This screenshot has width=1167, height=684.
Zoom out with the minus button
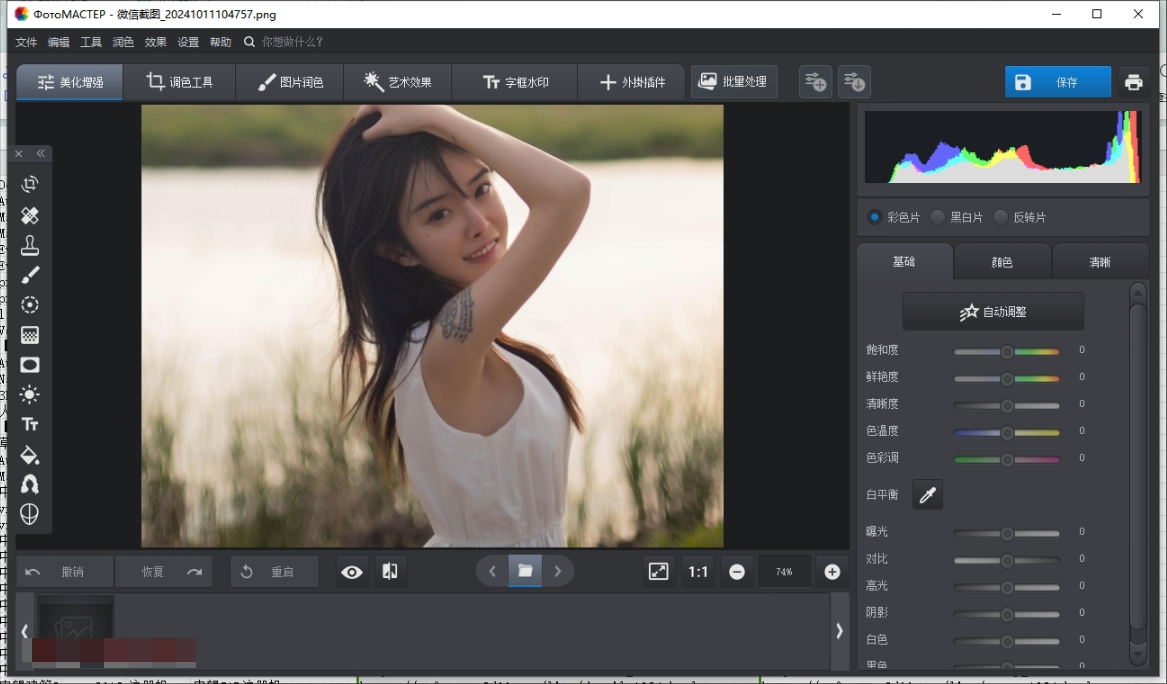(737, 572)
